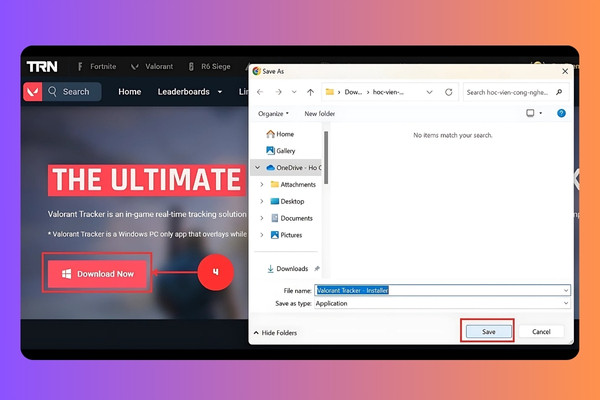This screenshot has width=600, height=400.
Task: Expand the Attachments folder node
Action: pos(262,184)
